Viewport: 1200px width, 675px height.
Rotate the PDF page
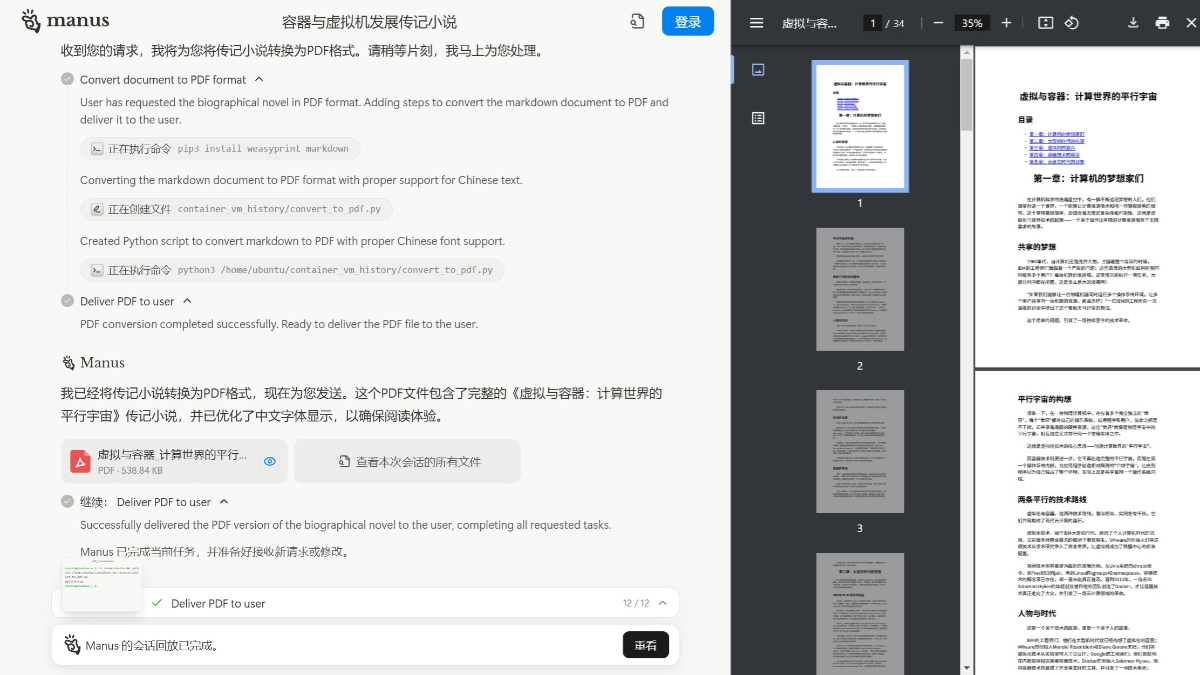pos(1071,22)
